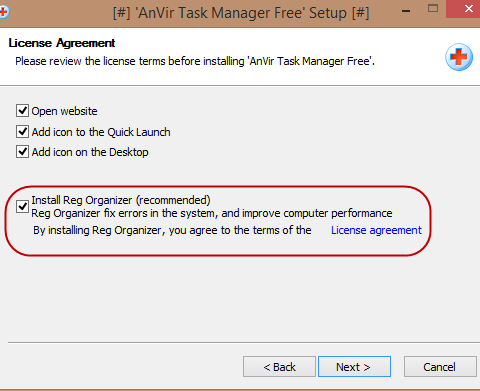
Task: Minimize the setup window
Action: [406, 11]
